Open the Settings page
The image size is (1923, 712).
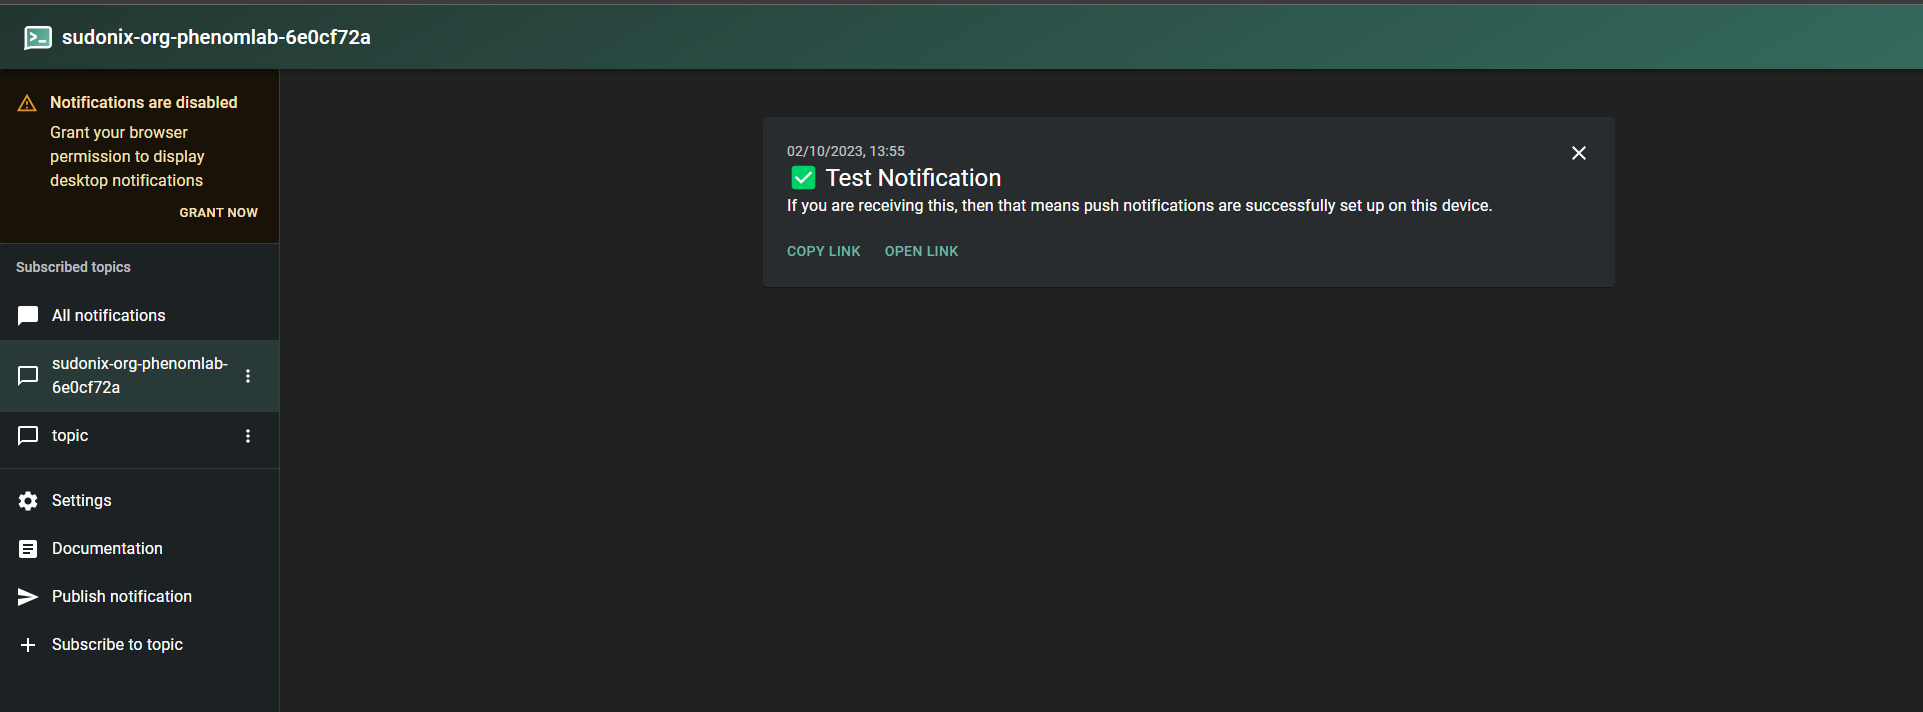pyautogui.click(x=82, y=501)
